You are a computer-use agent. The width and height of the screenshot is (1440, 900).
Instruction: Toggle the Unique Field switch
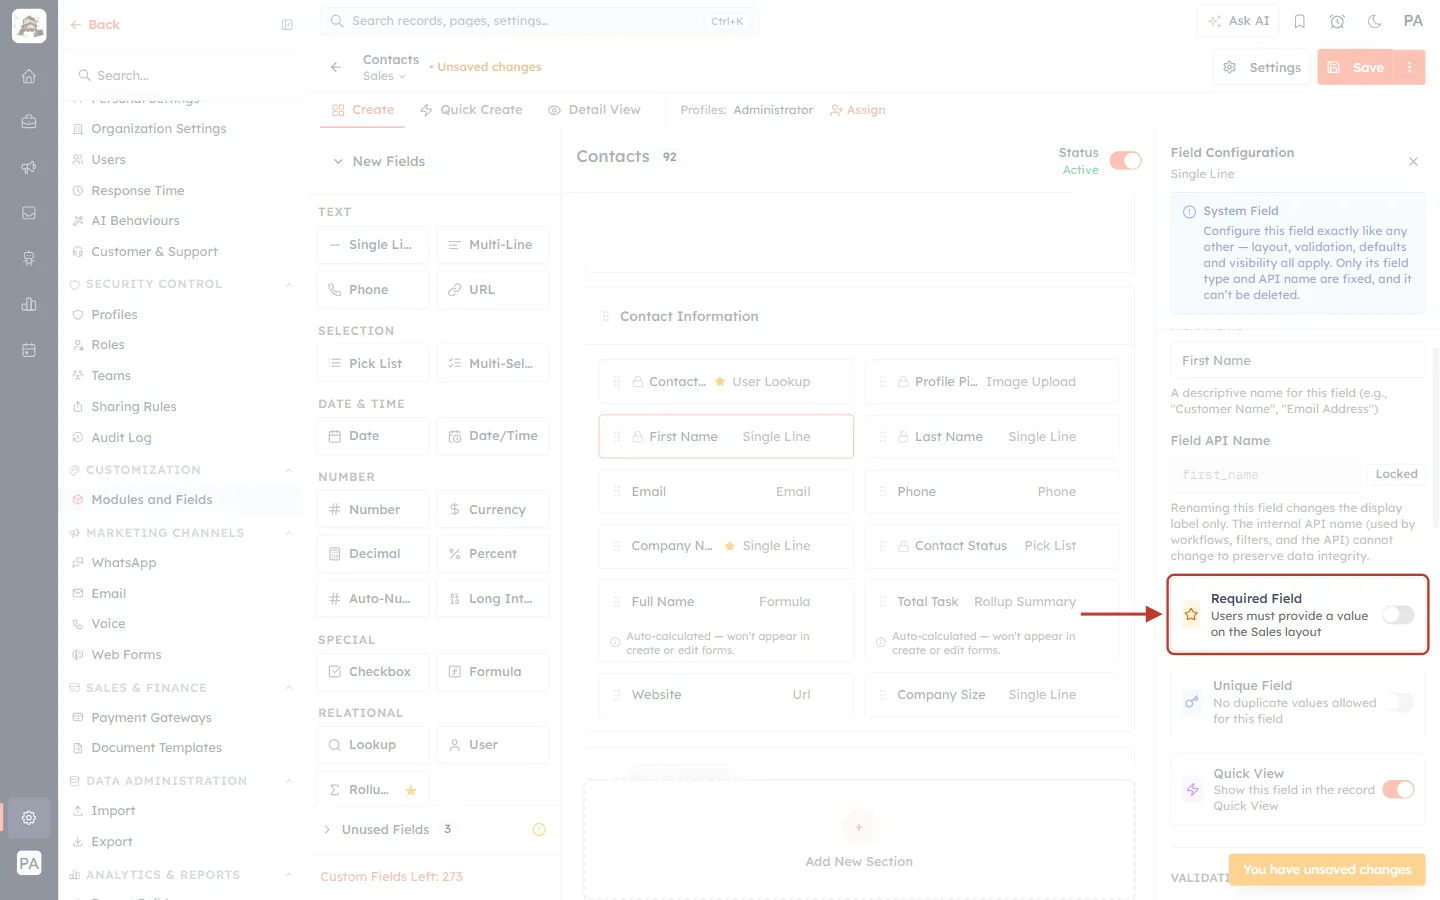(x=1398, y=702)
